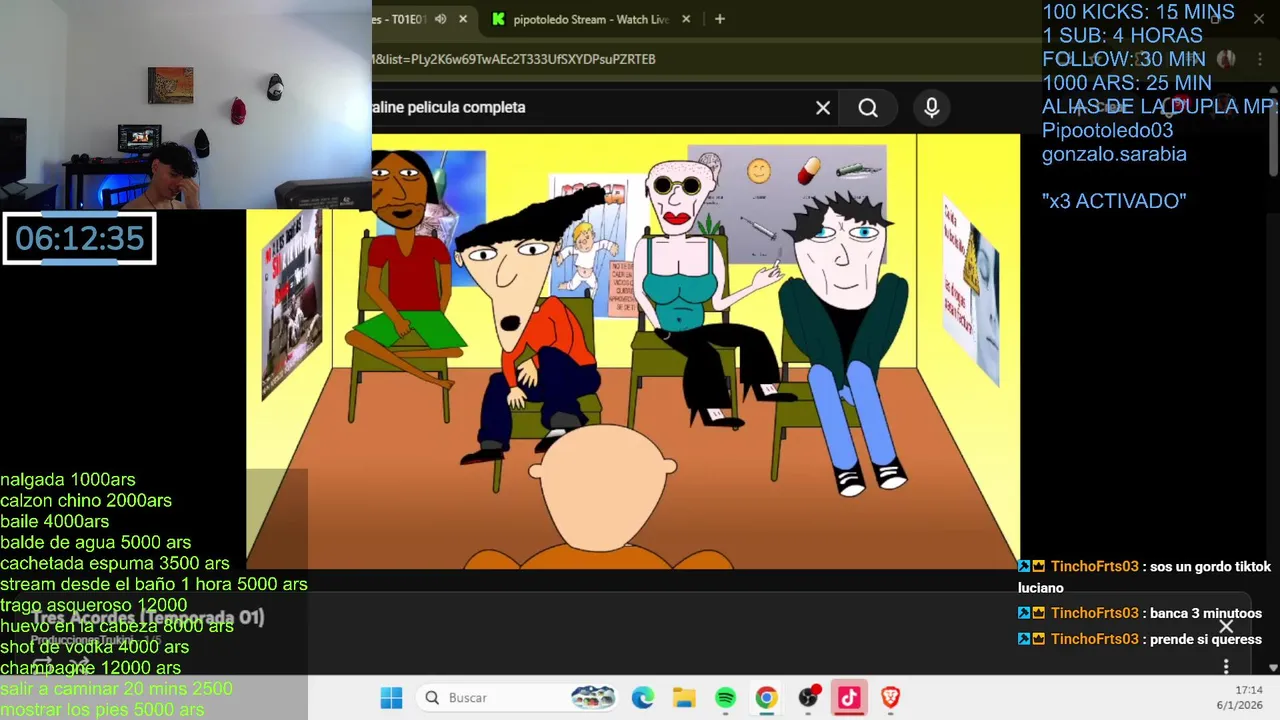Close the T01E01 YouTube tab
This screenshot has width=1280, height=720.
463,19
